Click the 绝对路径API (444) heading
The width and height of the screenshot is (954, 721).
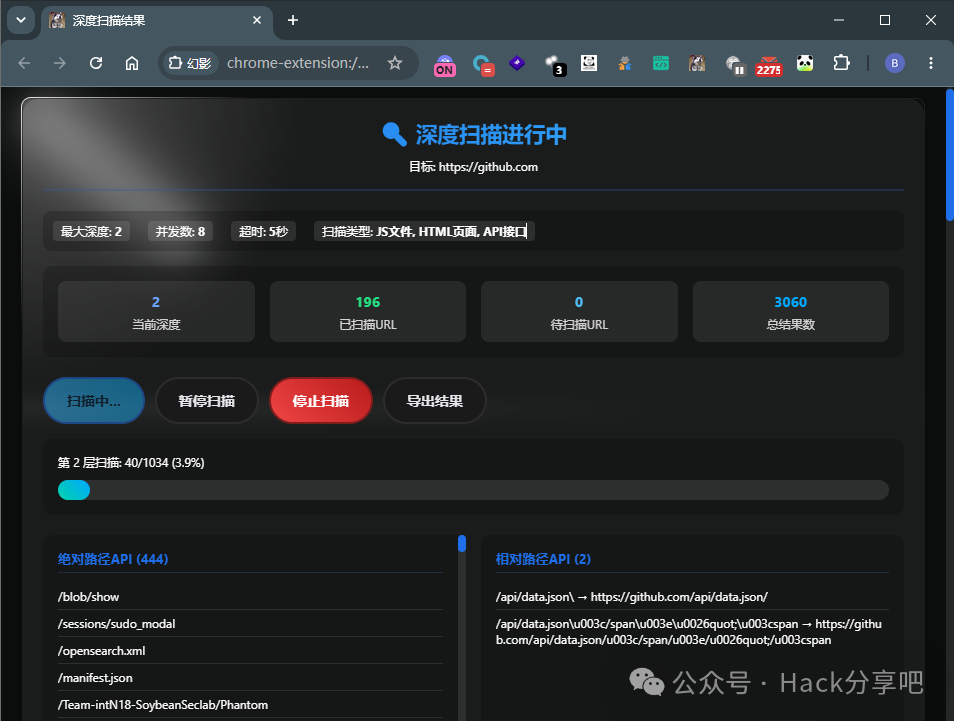[x=113, y=559]
